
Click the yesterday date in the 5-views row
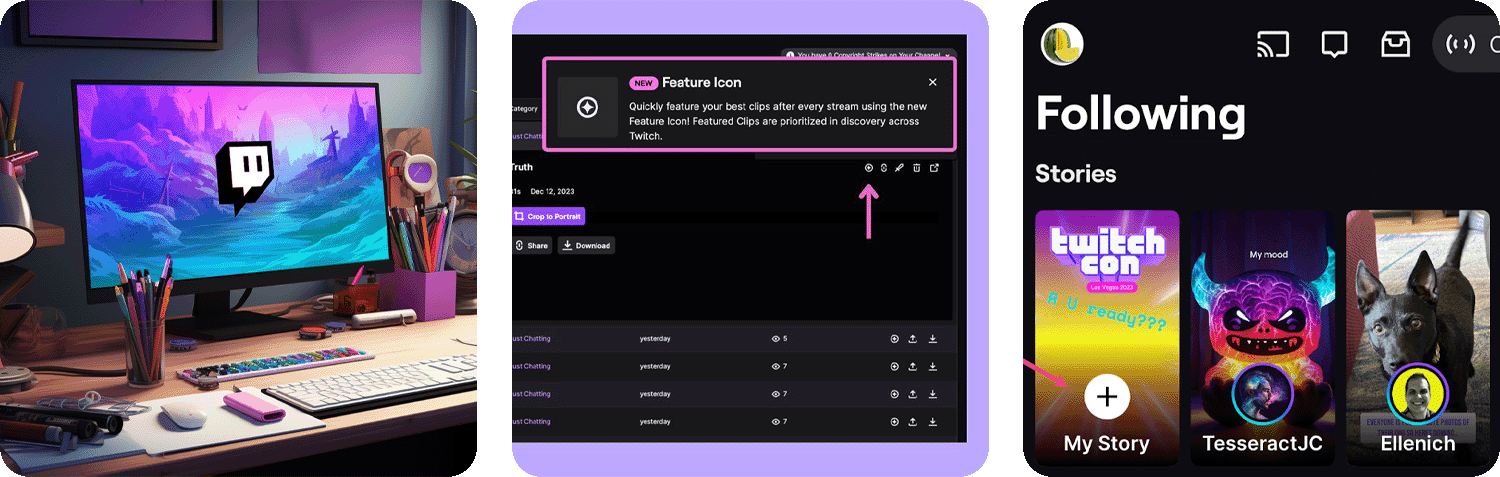point(655,339)
